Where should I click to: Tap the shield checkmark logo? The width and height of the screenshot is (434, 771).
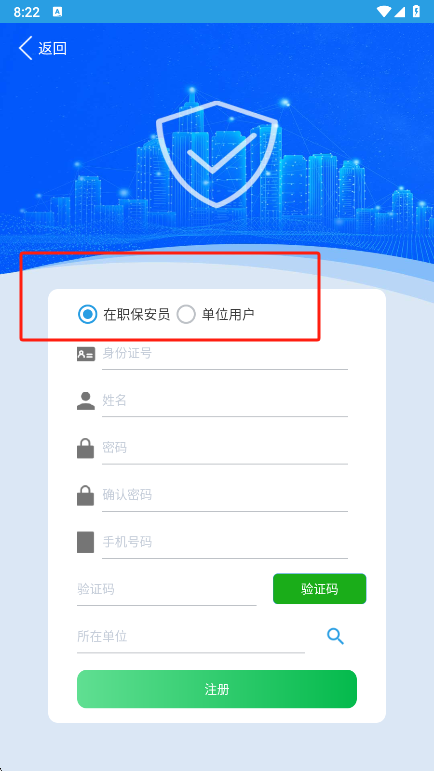point(217,154)
